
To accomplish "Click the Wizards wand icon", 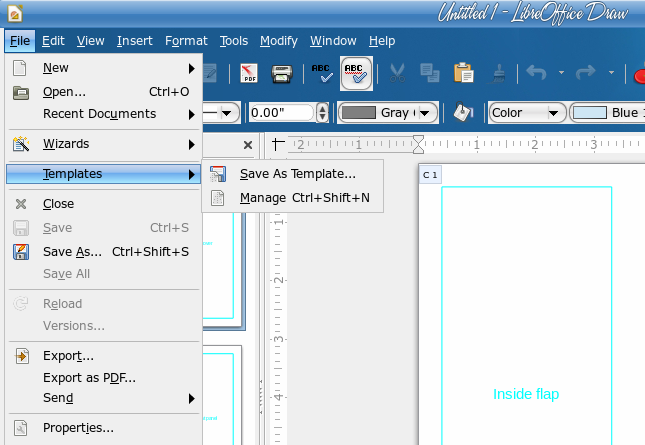I will click(21, 144).
